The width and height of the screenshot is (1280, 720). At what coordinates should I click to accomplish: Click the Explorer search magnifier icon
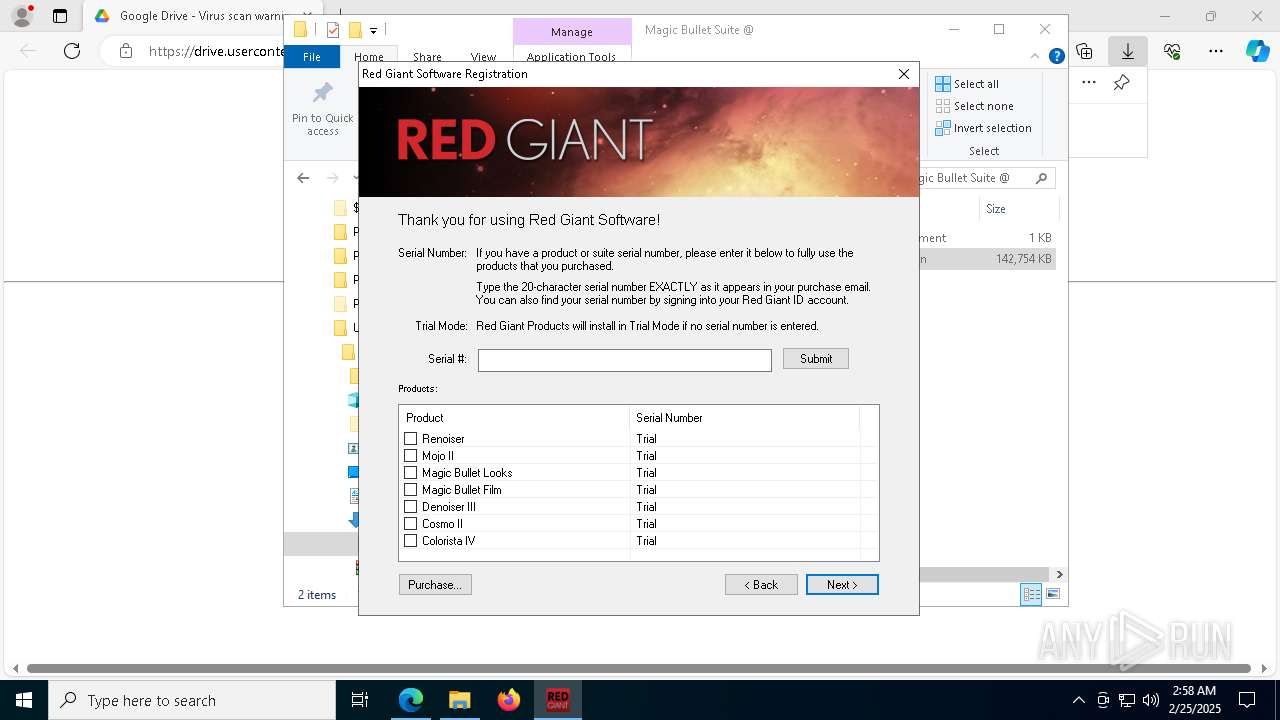pos(1041,178)
